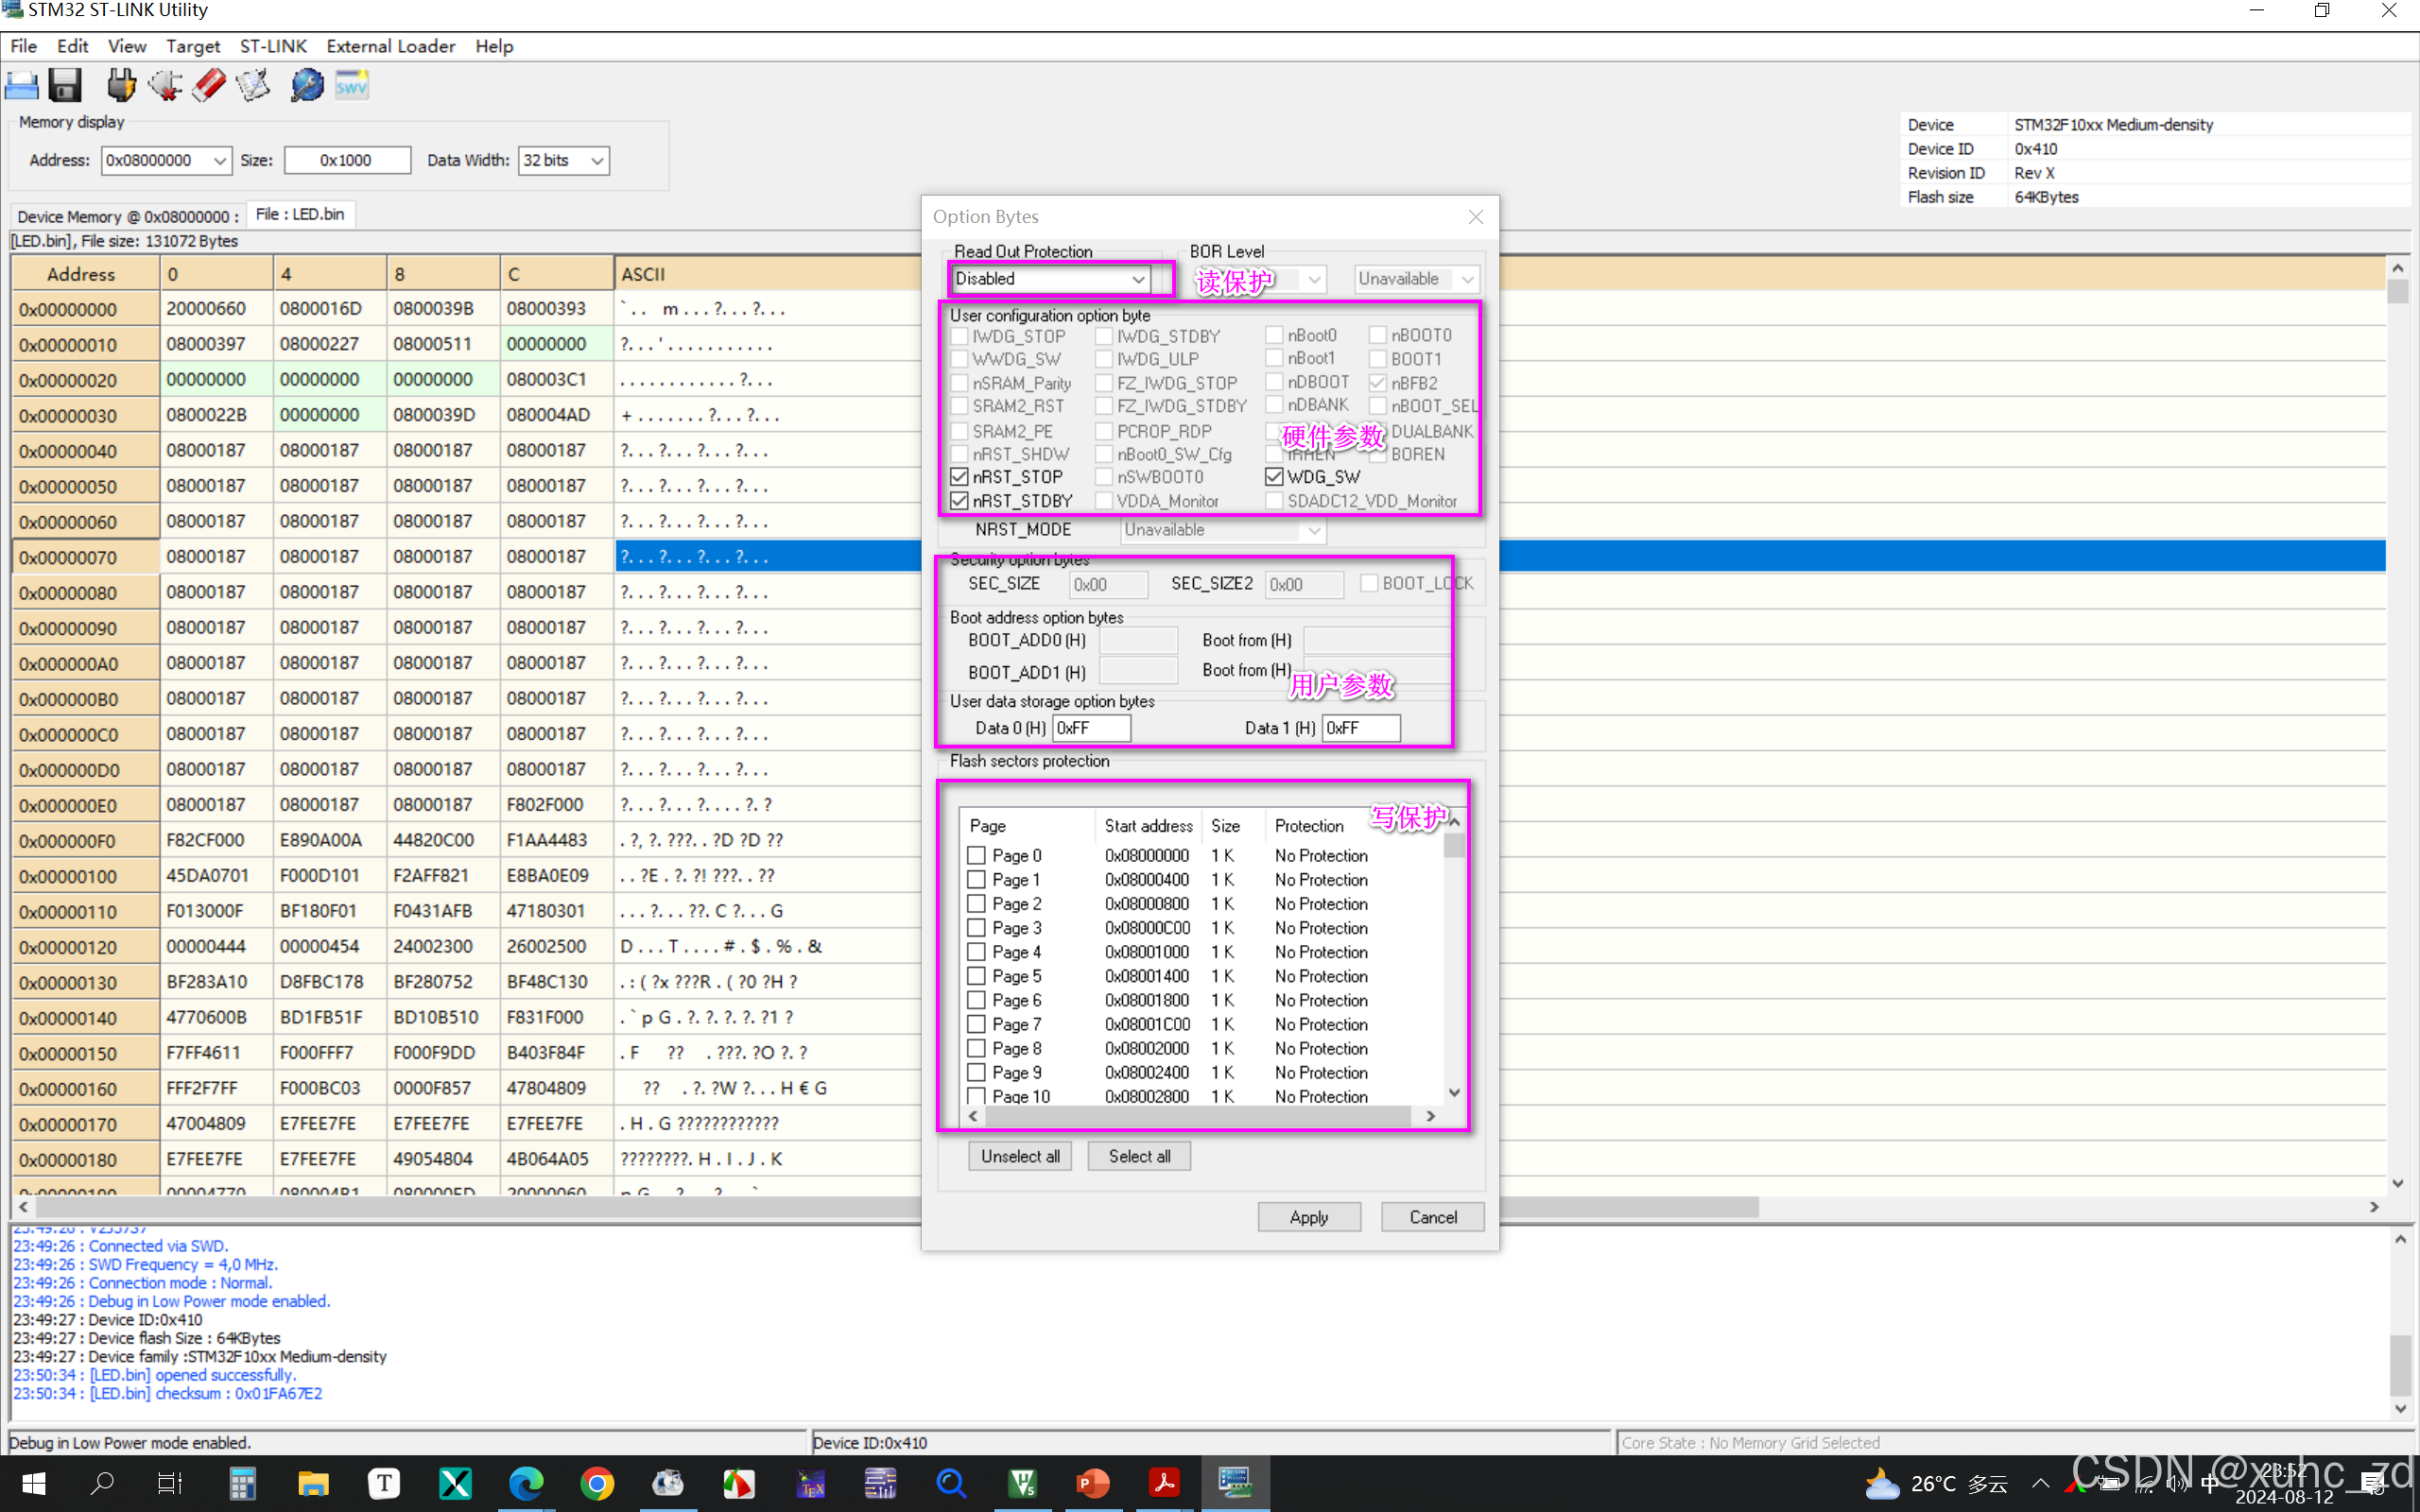Open the ST-LINK menu

point(273,46)
